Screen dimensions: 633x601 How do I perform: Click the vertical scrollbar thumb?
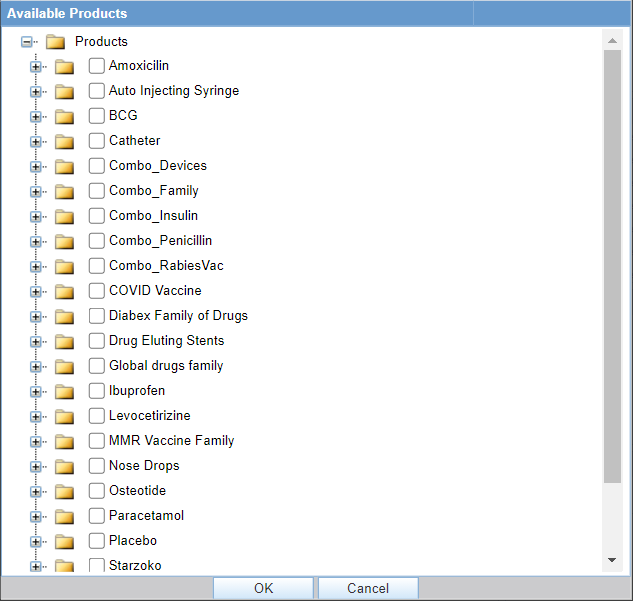pyautogui.click(x=612, y=266)
